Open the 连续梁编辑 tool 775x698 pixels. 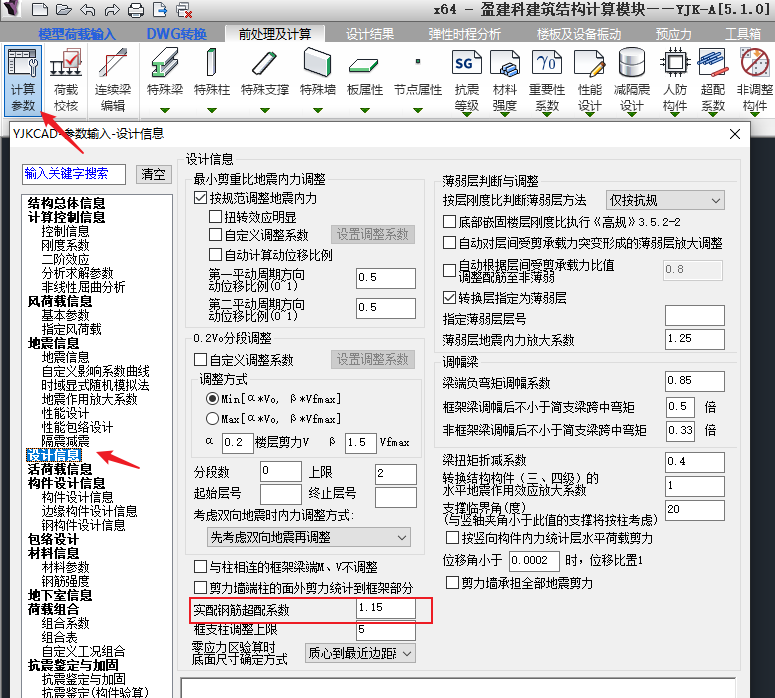[113, 80]
